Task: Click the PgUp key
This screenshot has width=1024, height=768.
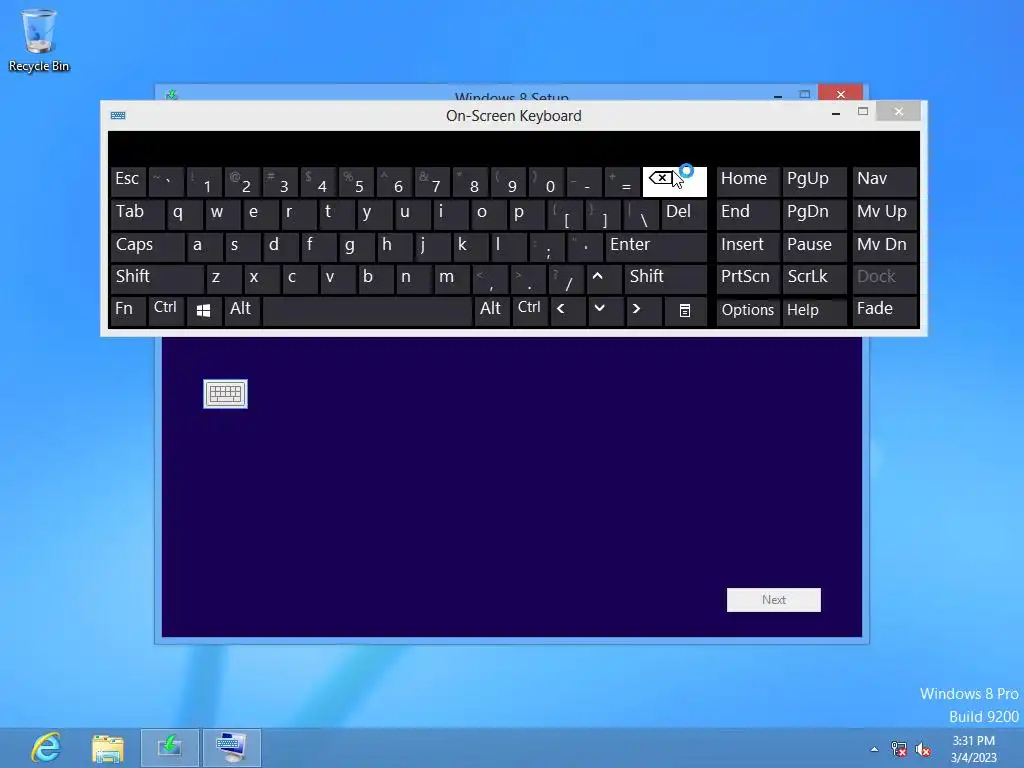Action: click(x=814, y=182)
